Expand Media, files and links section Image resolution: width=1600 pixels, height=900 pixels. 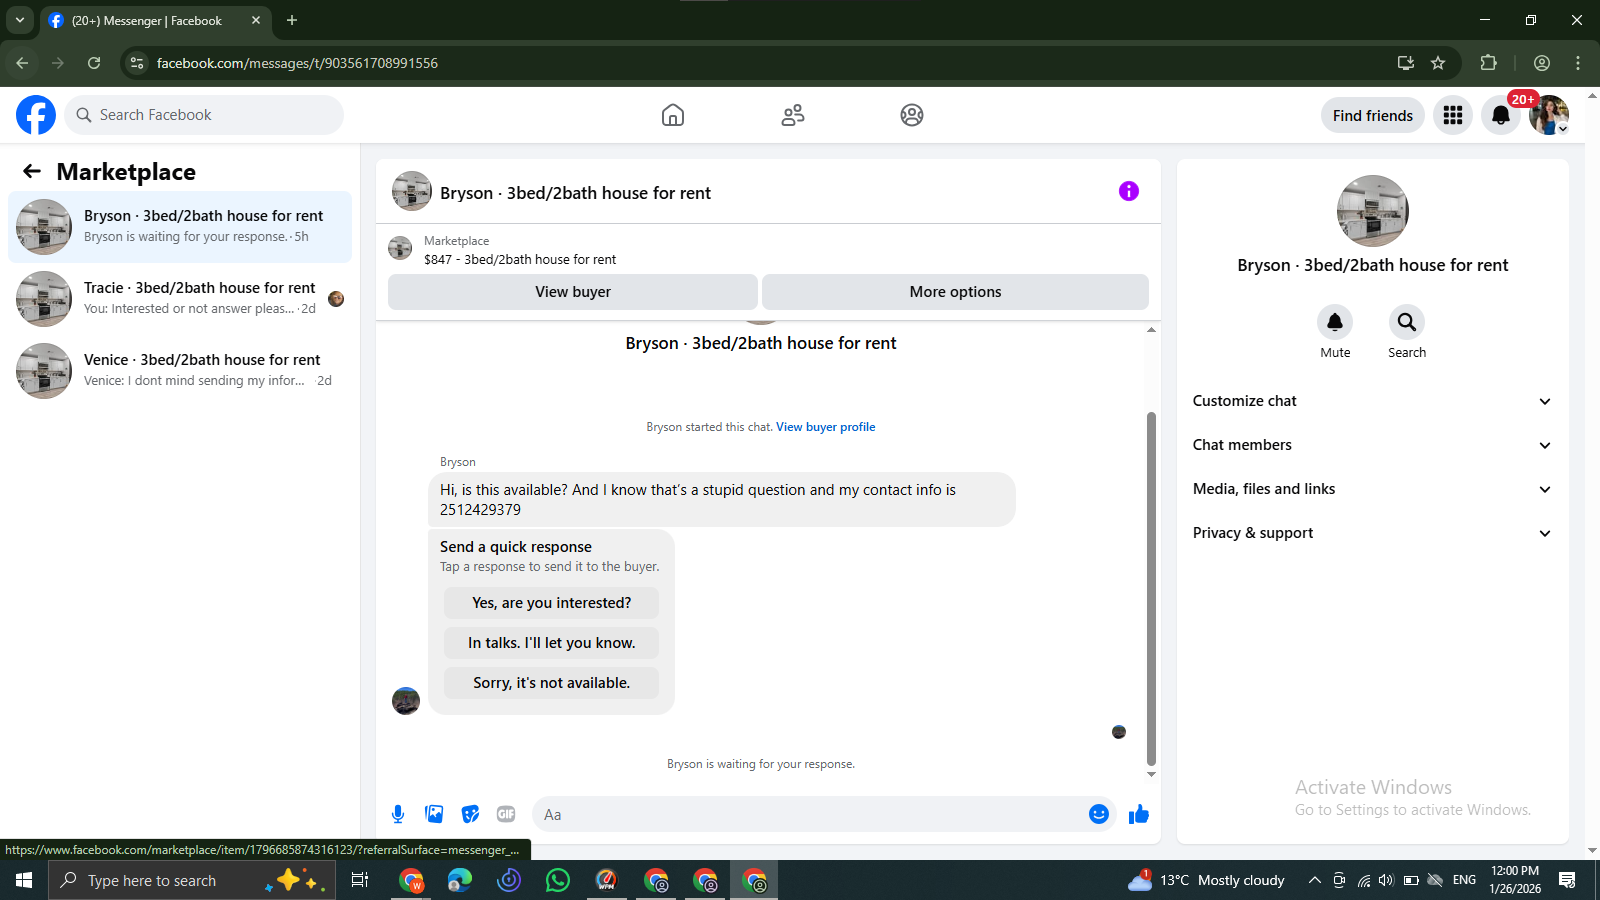pos(1372,489)
